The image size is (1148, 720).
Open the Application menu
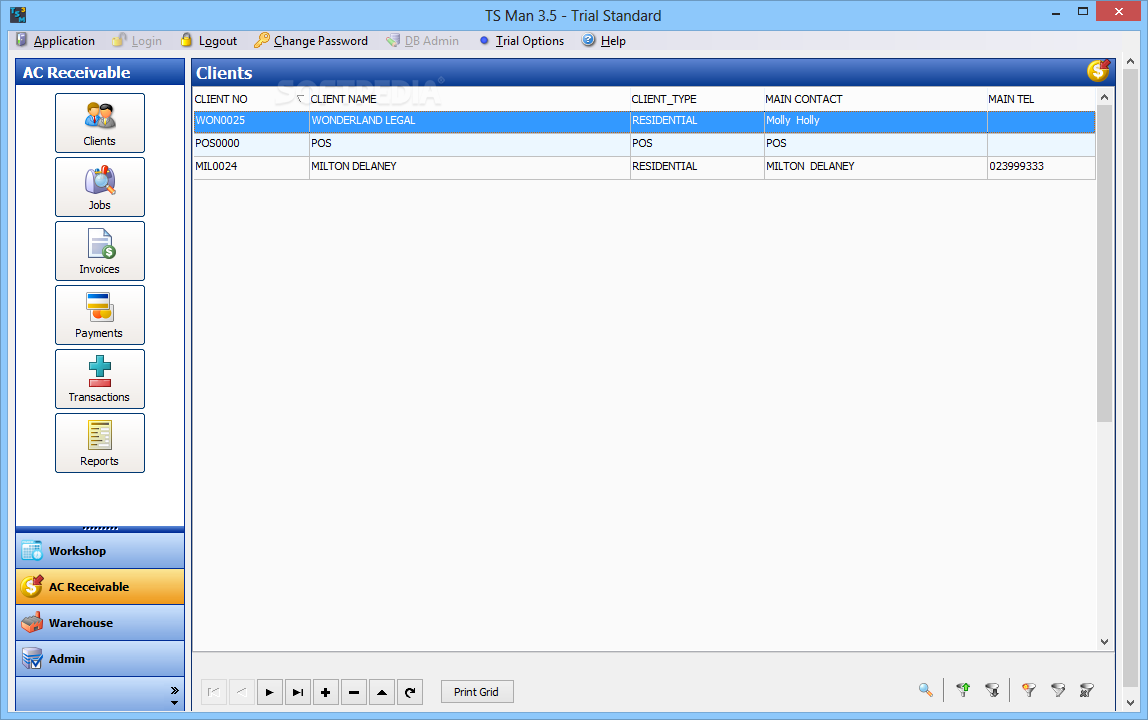click(x=56, y=41)
